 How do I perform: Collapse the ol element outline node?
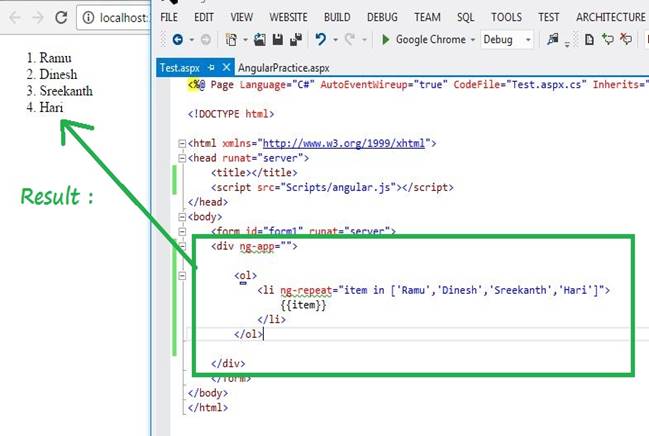[x=182, y=276]
